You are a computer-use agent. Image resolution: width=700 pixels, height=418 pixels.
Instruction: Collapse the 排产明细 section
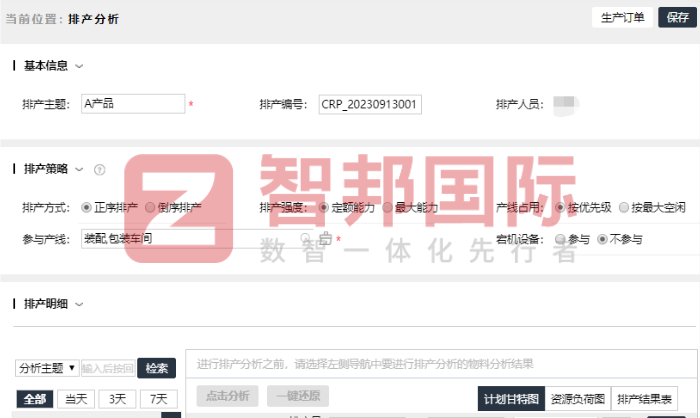pos(79,305)
